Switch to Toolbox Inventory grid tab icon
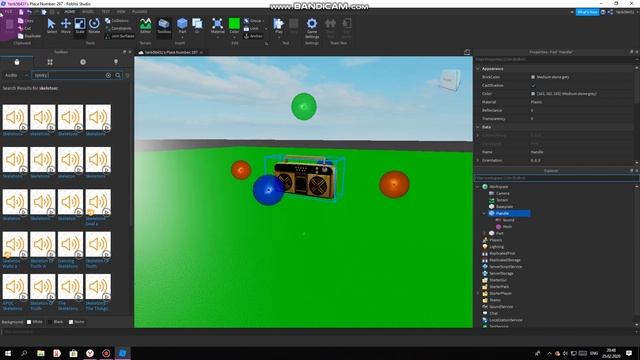 (50, 62)
